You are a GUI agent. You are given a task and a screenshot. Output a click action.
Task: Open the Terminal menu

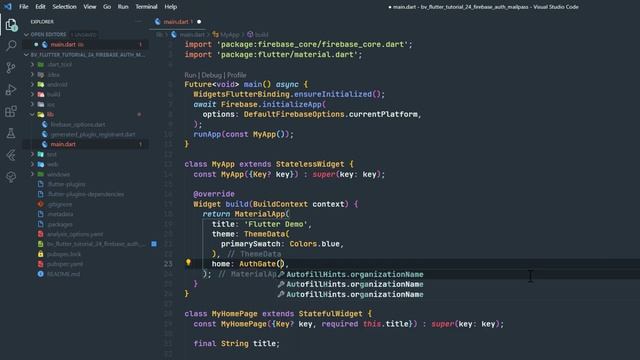pos(146,7)
